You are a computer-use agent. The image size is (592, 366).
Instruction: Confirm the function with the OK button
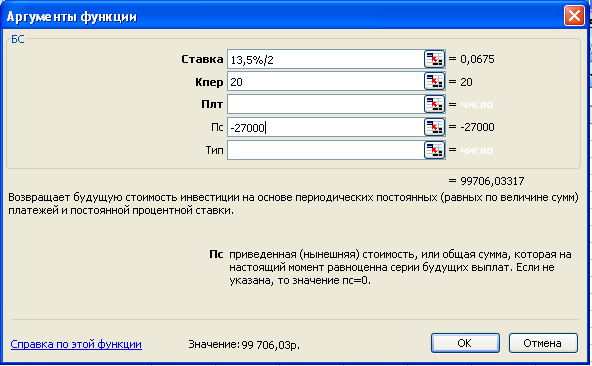[x=465, y=343]
